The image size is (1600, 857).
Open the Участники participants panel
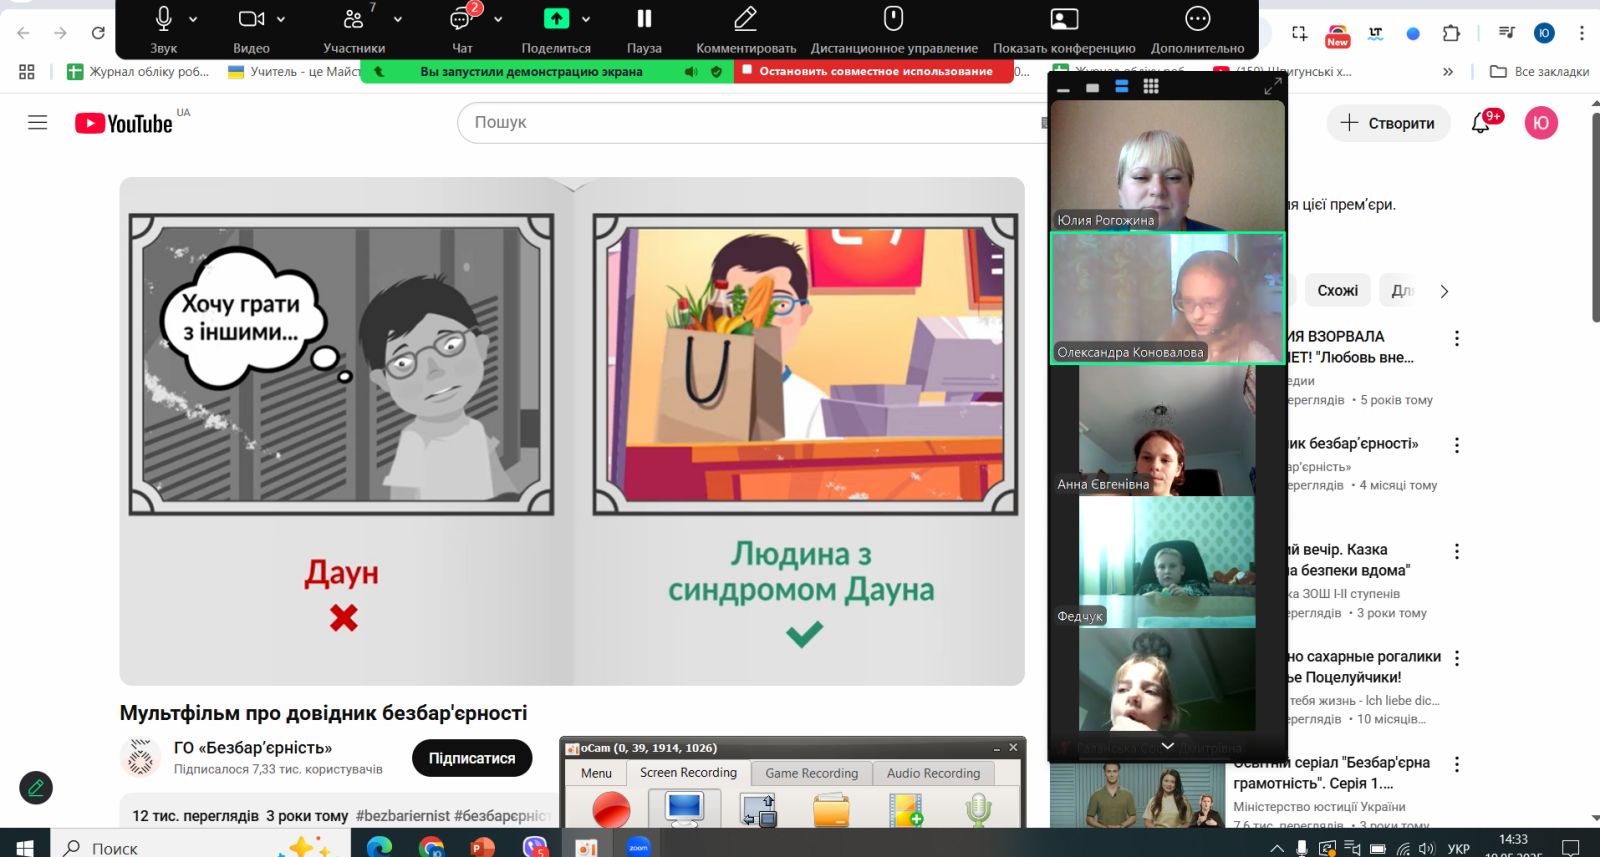353,19
